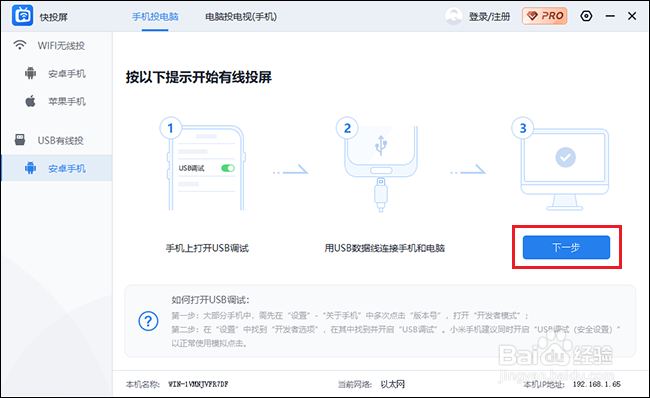Click the 下一步 next button
650x398 pixels.
coord(566,248)
